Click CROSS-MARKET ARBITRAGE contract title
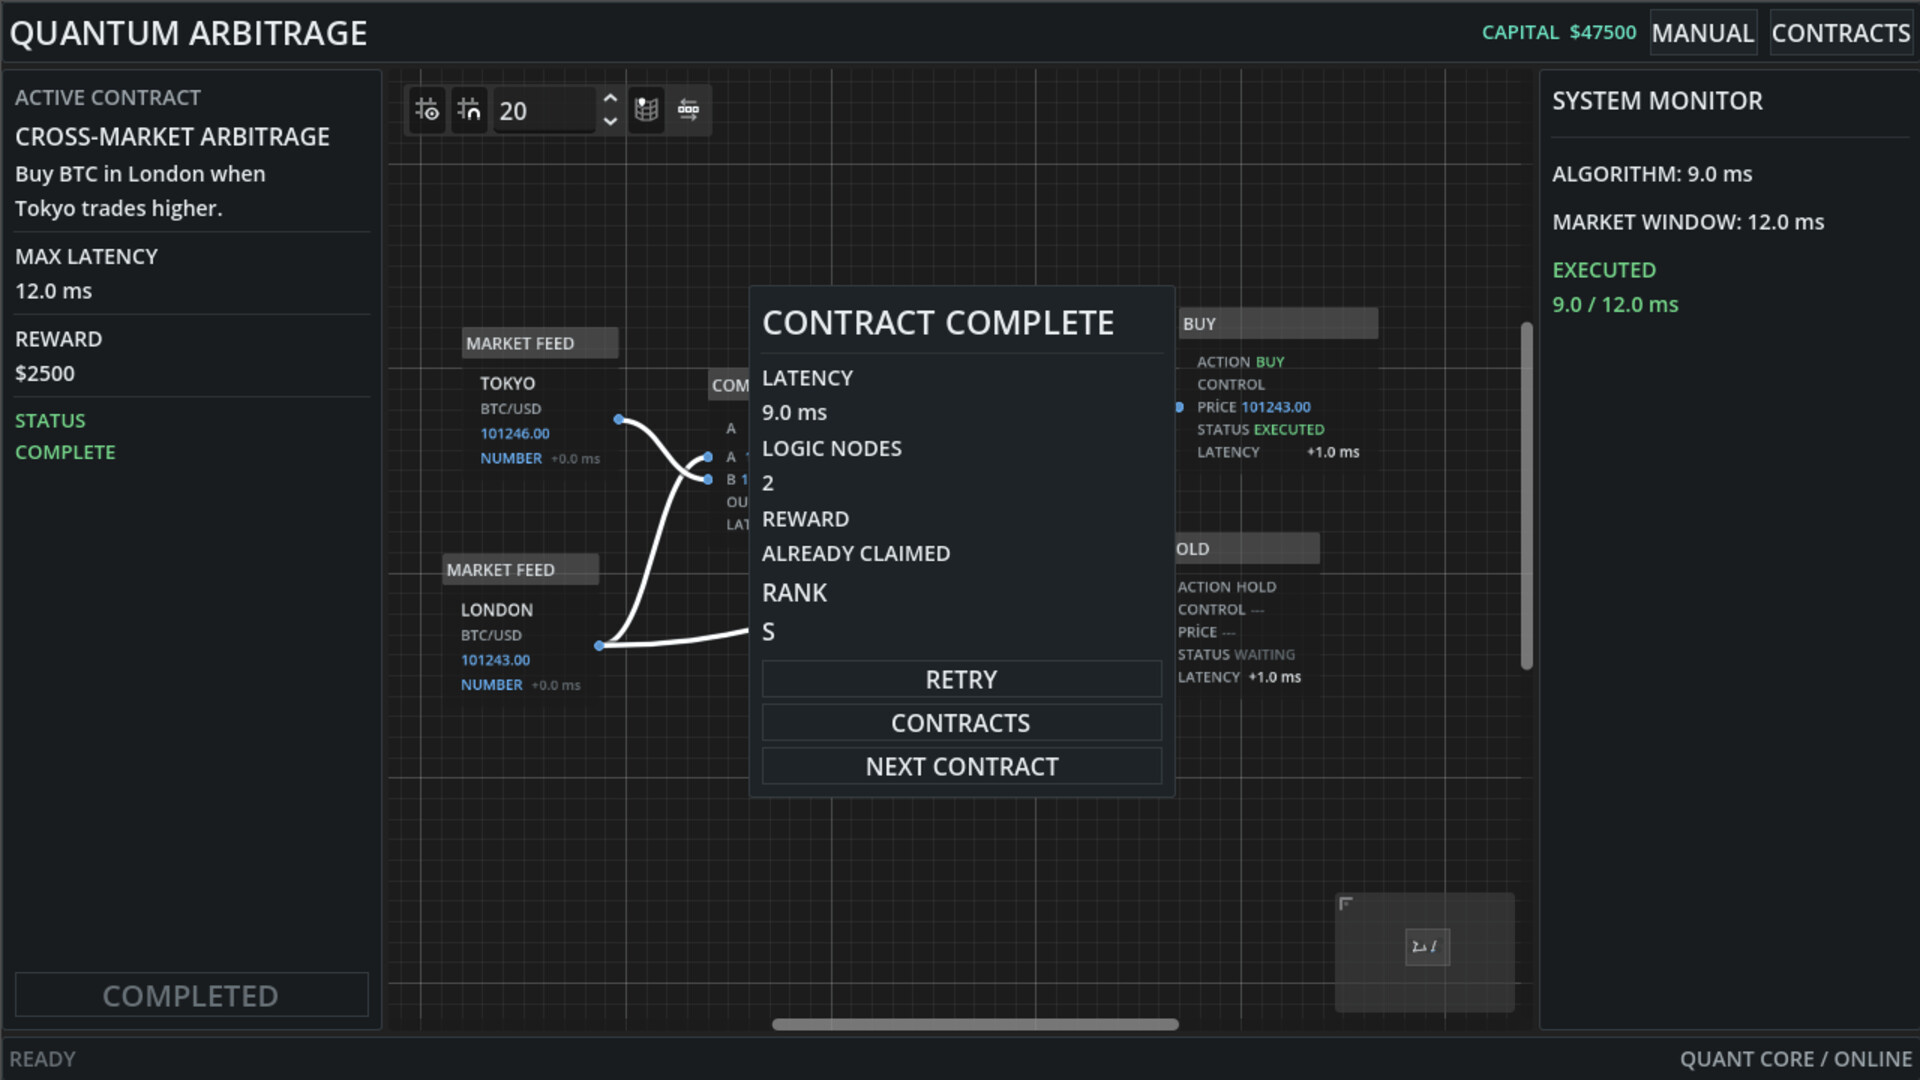This screenshot has width=1920, height=1080. [172, 137]
